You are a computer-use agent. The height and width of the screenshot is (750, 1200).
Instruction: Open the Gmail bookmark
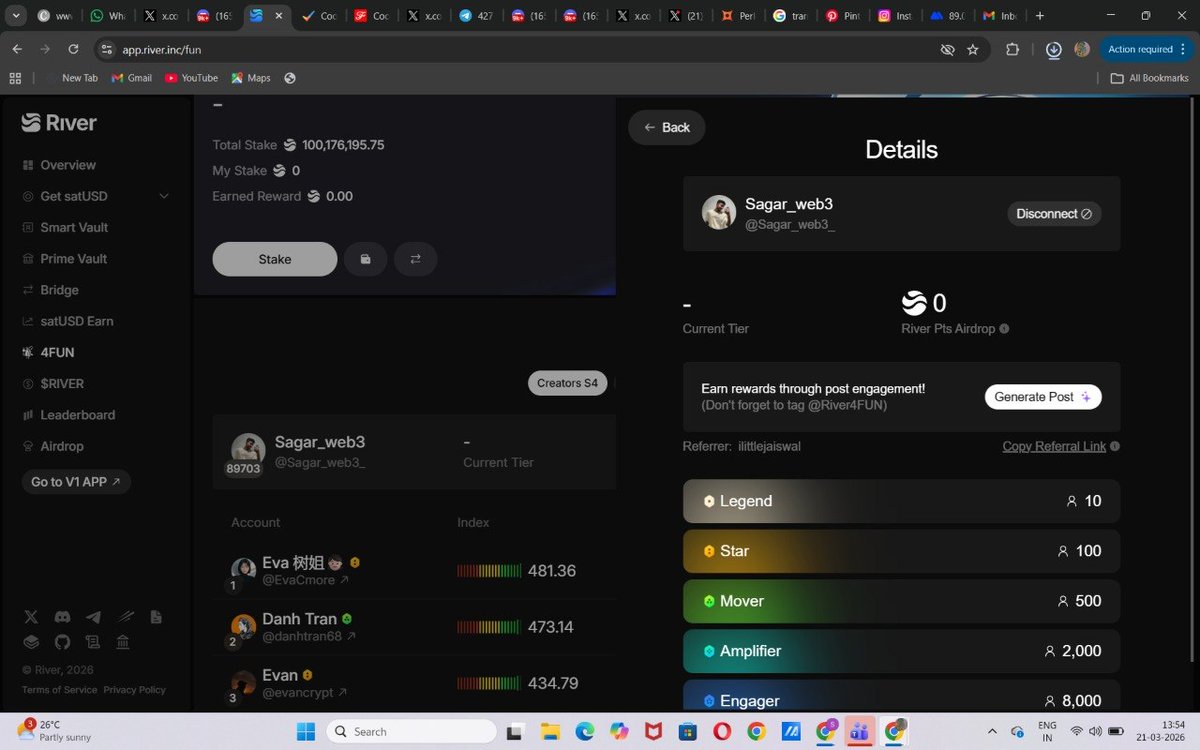(132, 78)
